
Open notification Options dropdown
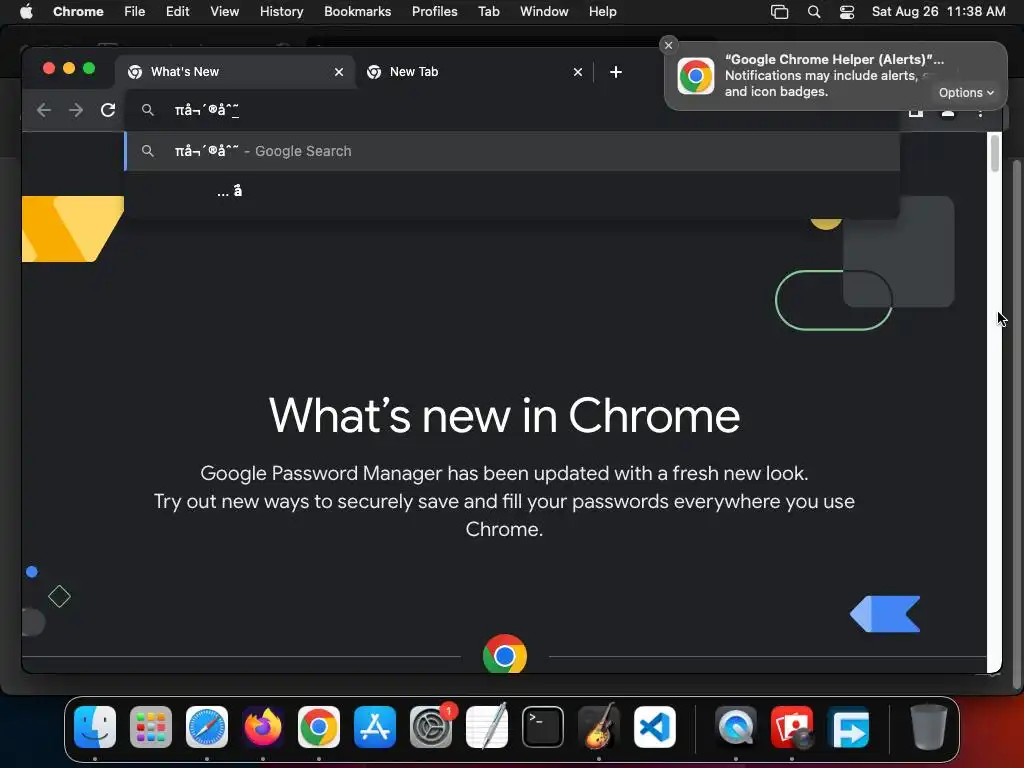click(966, 93)
